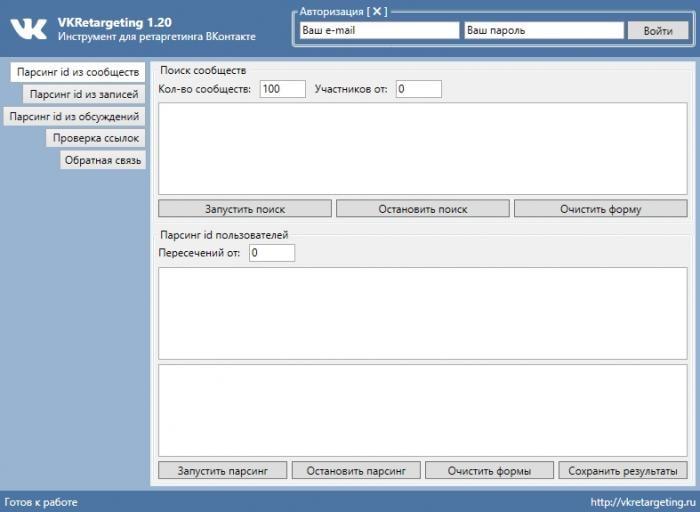This screenshot has height=512, width=700.
Task: Click the Войти button
Action: point(658,31)
